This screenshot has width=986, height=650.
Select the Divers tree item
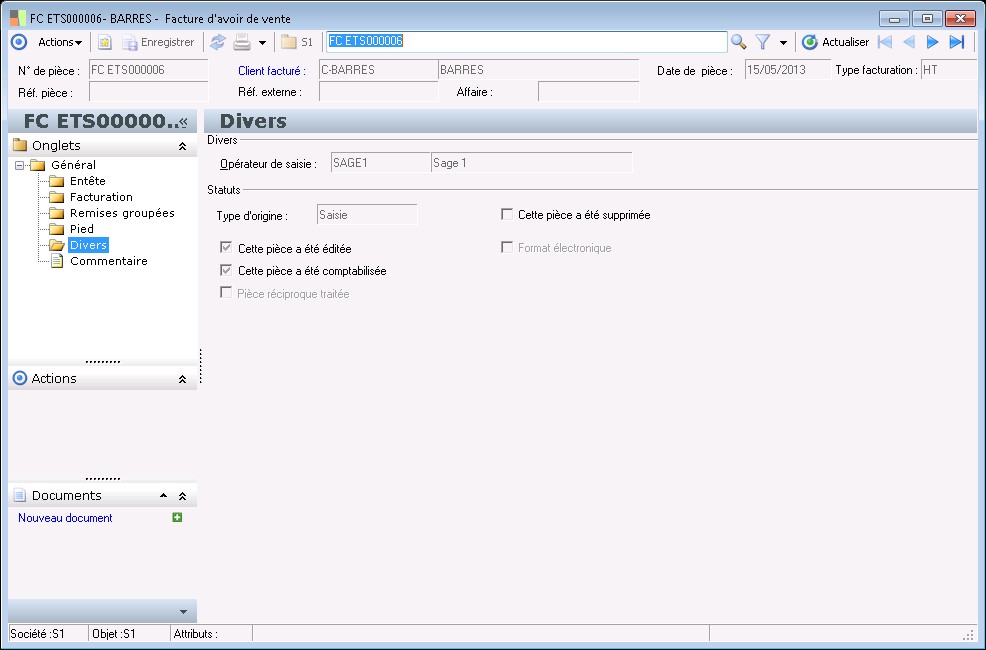pyautogui.click(x=88, y=245)
